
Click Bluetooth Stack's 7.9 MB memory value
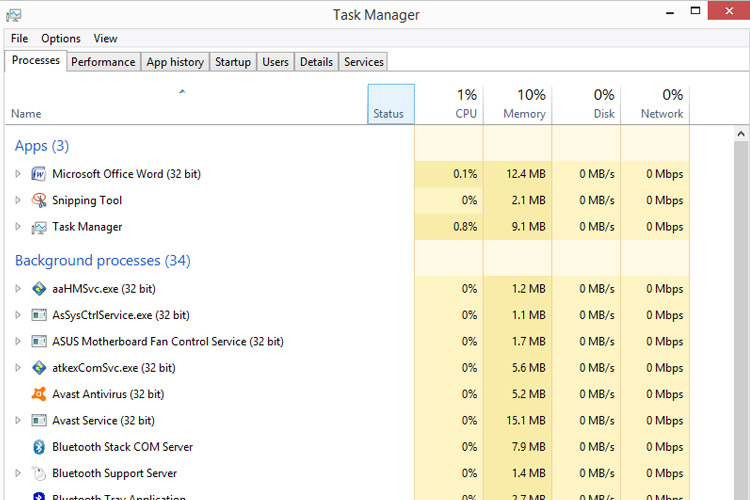[529, 446]
